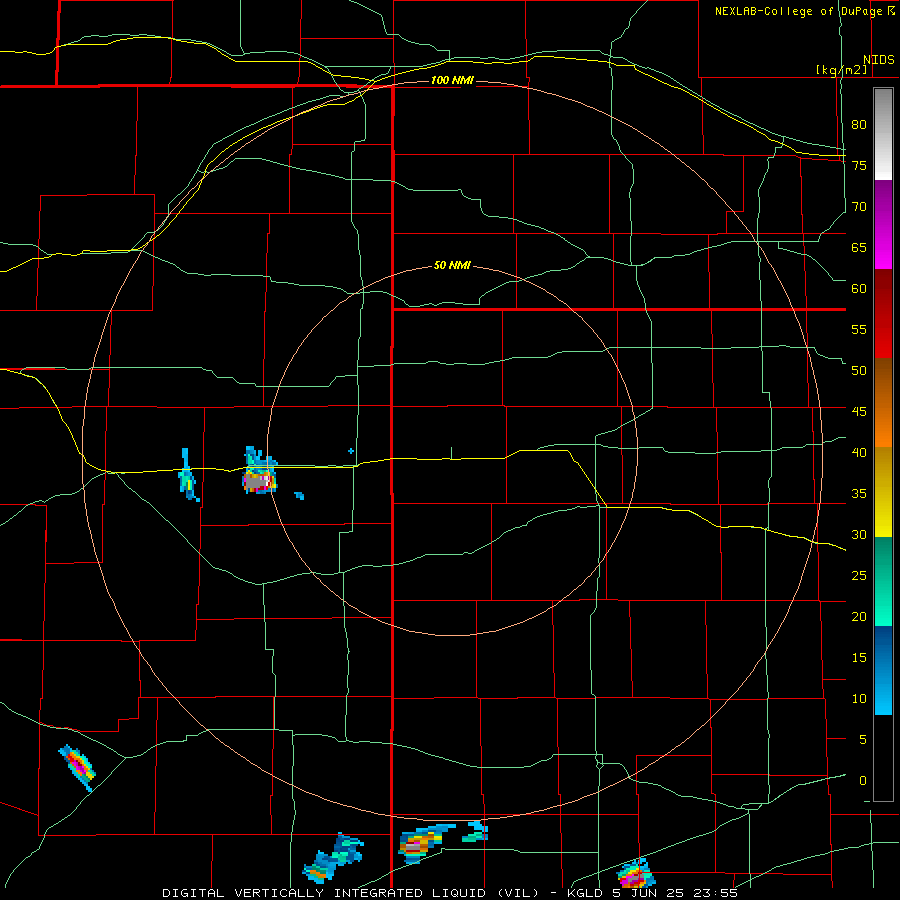This screenshot has height=900, width=900.
Task: Click the '[kg/m2]' units label
Action: pyautogui.click(x=841, y=70)
